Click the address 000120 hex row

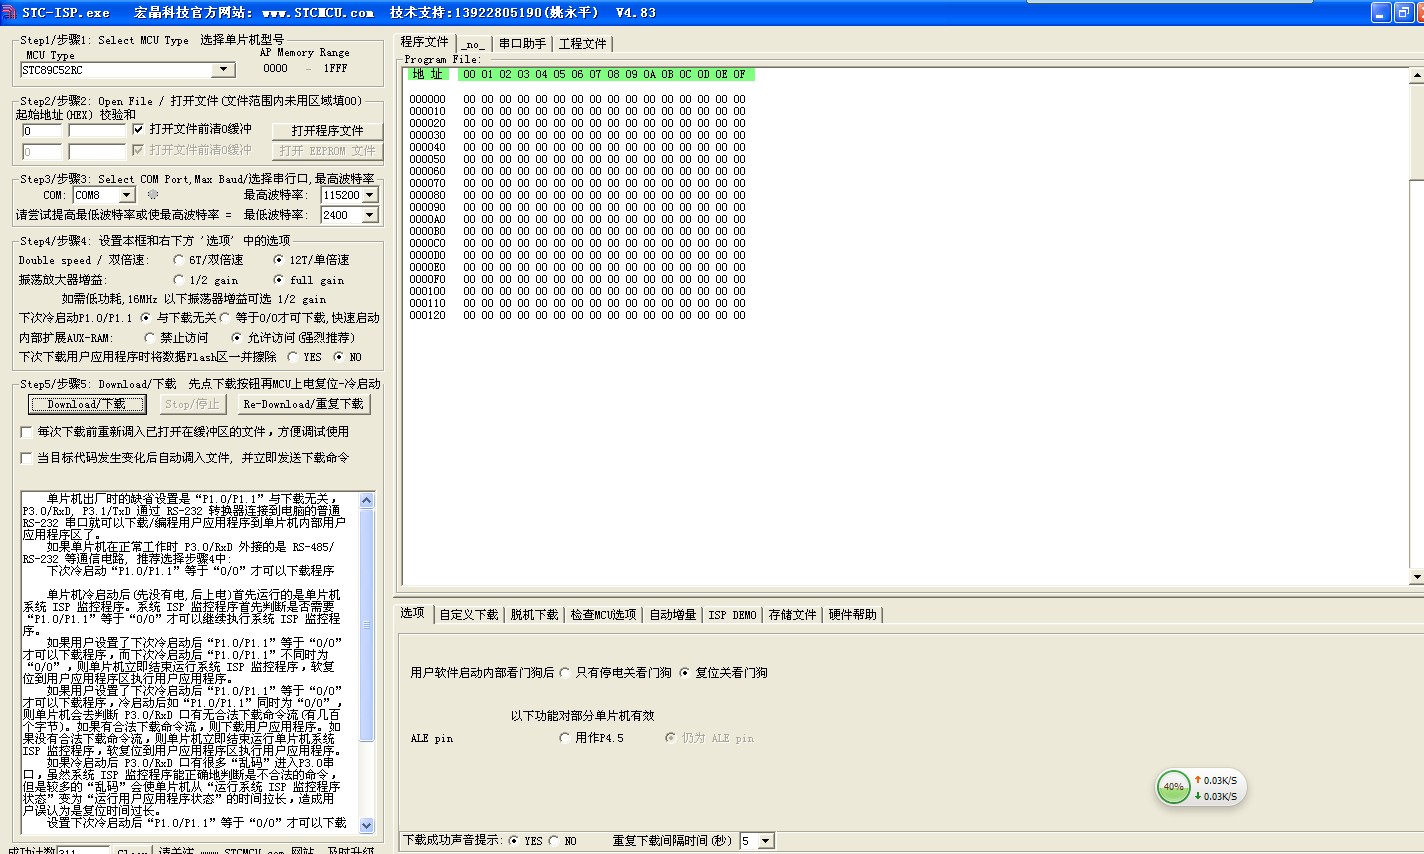tap(577, 315)
